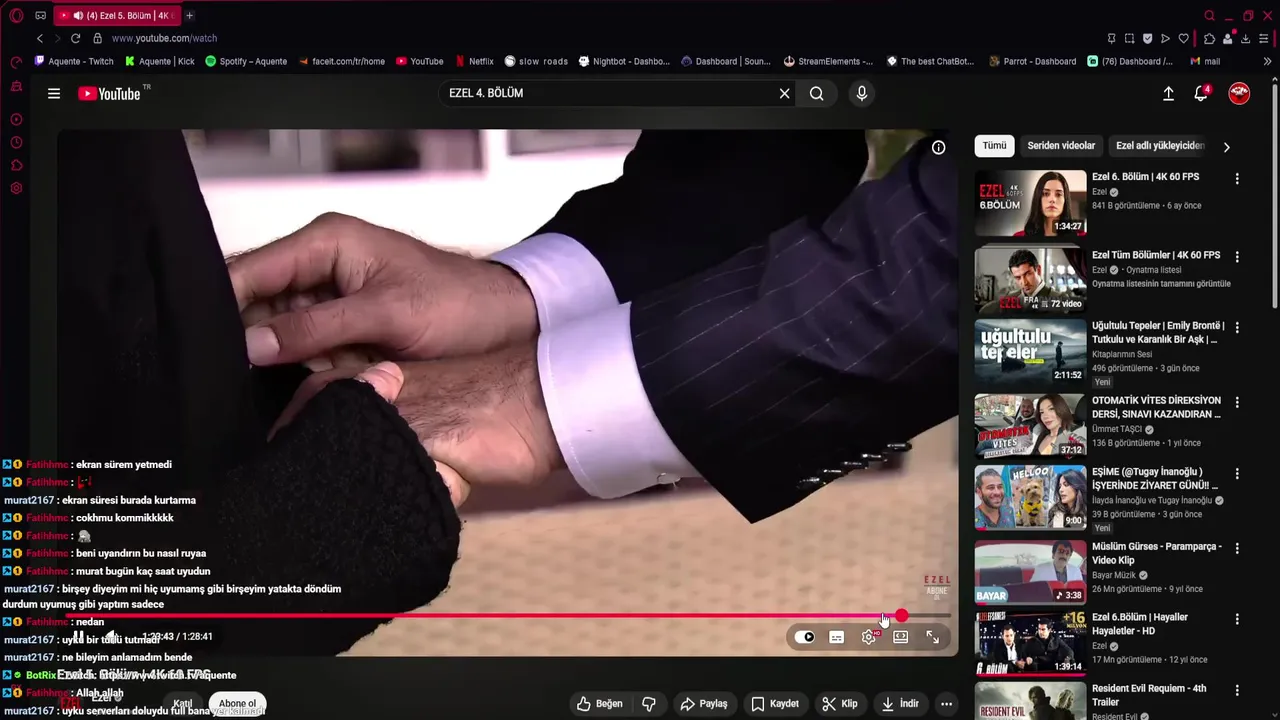Enter fullscreen mode in the player

point(932,637)
